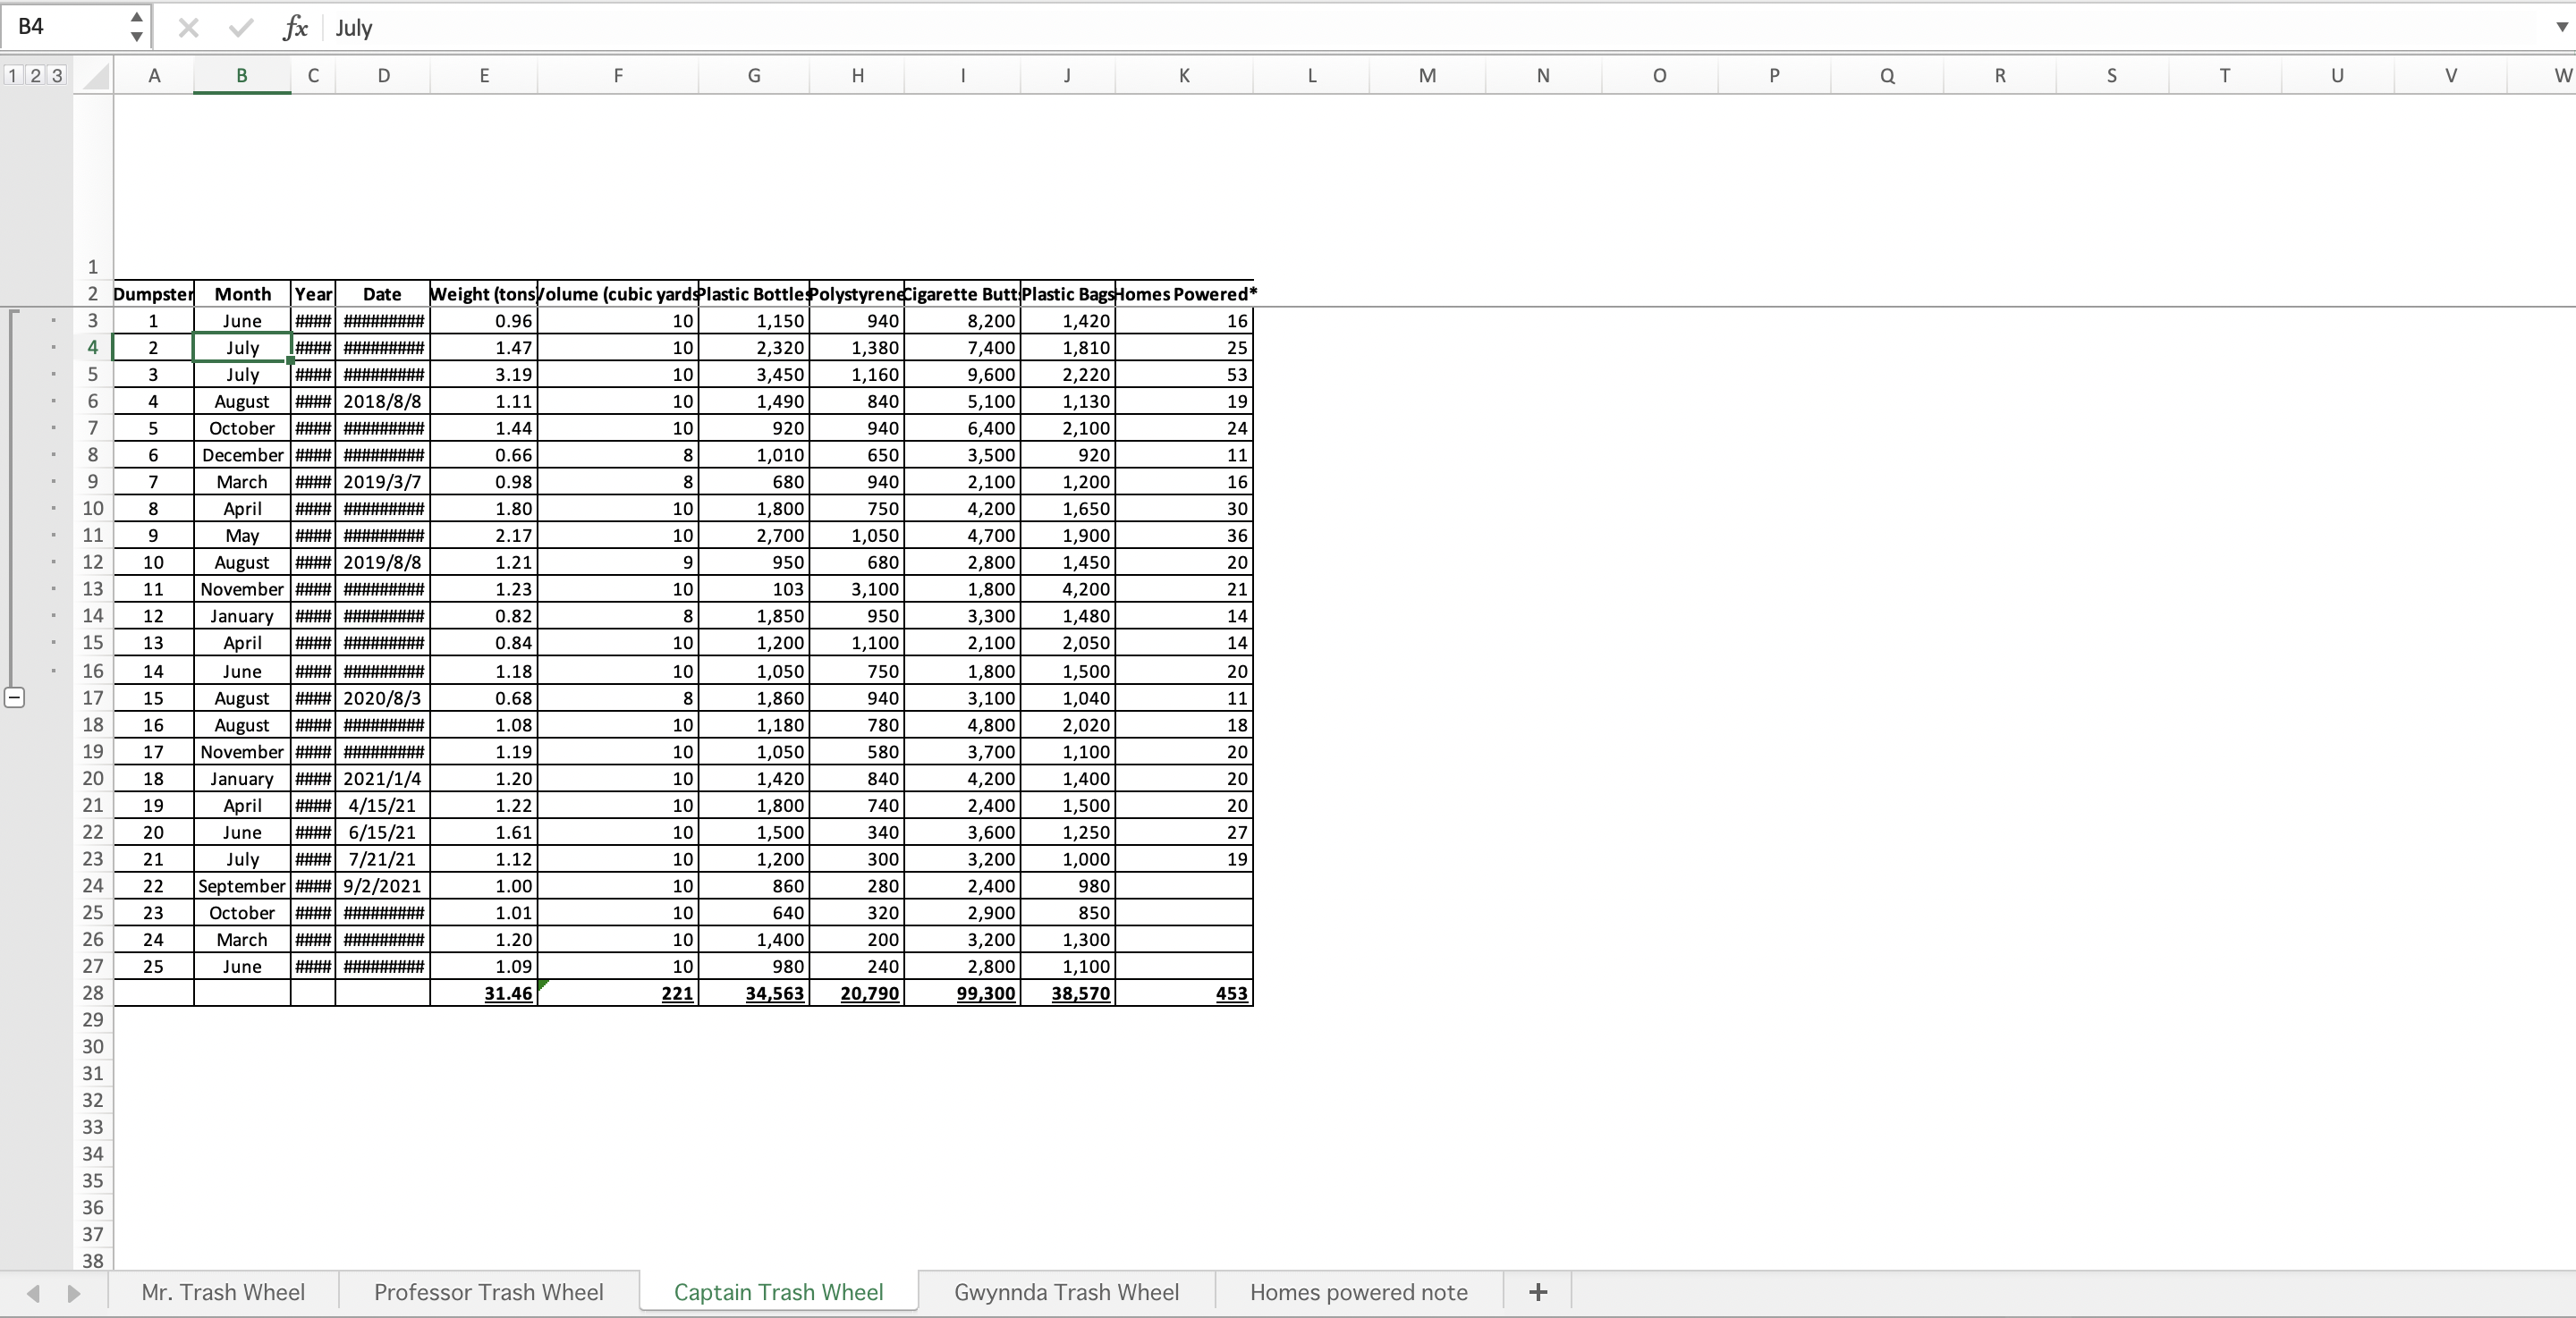Click the select-all triangle corner
This screenshot has width=2576, height=1318.
coord(95,76)
